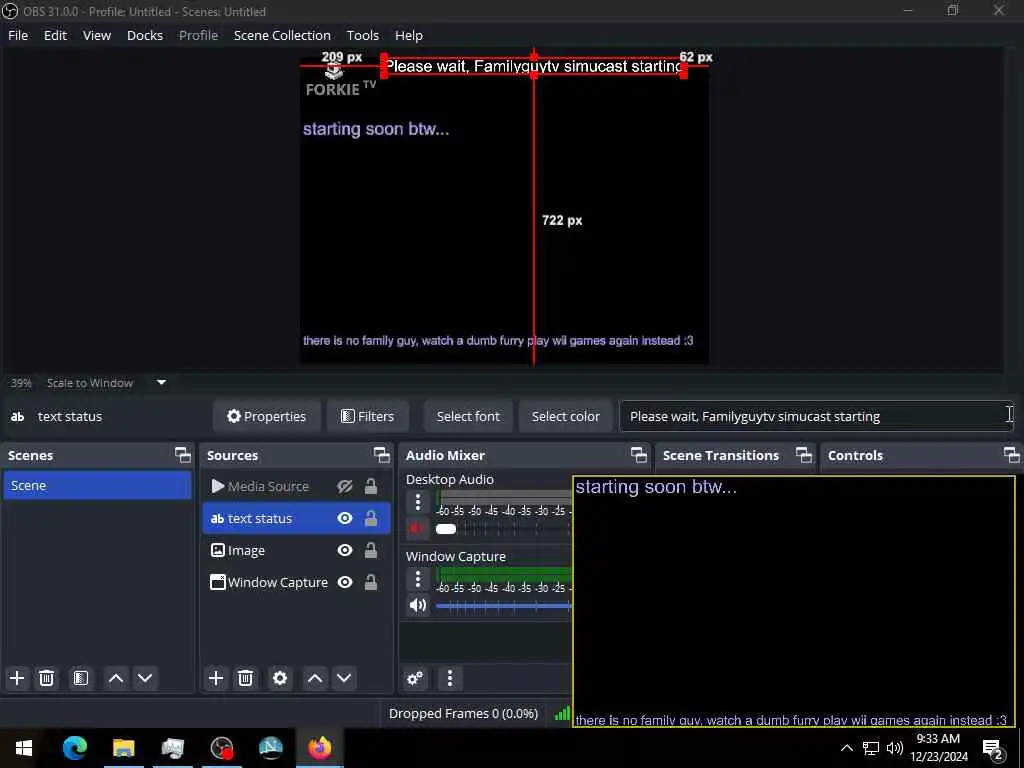Open scene filters button in Scenes toolbar
1024x768 pixels.
point(80,679)
